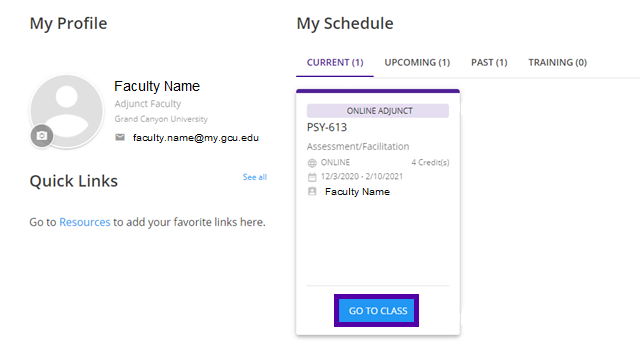Click the calendar icon beside course dates
Image resolution: width=640 pixels, height=362 pixels.
tap(312, 177)
